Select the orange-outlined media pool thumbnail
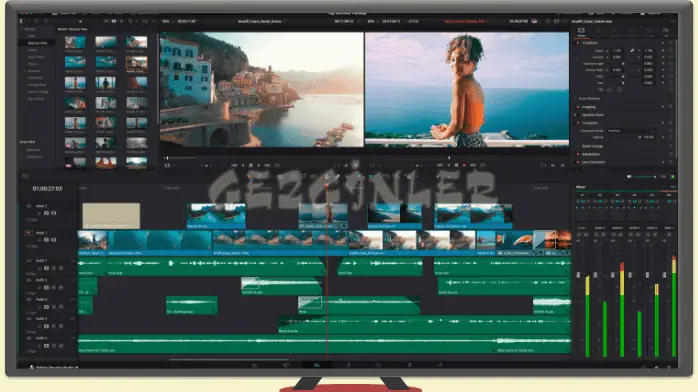Viewport: 698px width, 392px height. (136, 63)
